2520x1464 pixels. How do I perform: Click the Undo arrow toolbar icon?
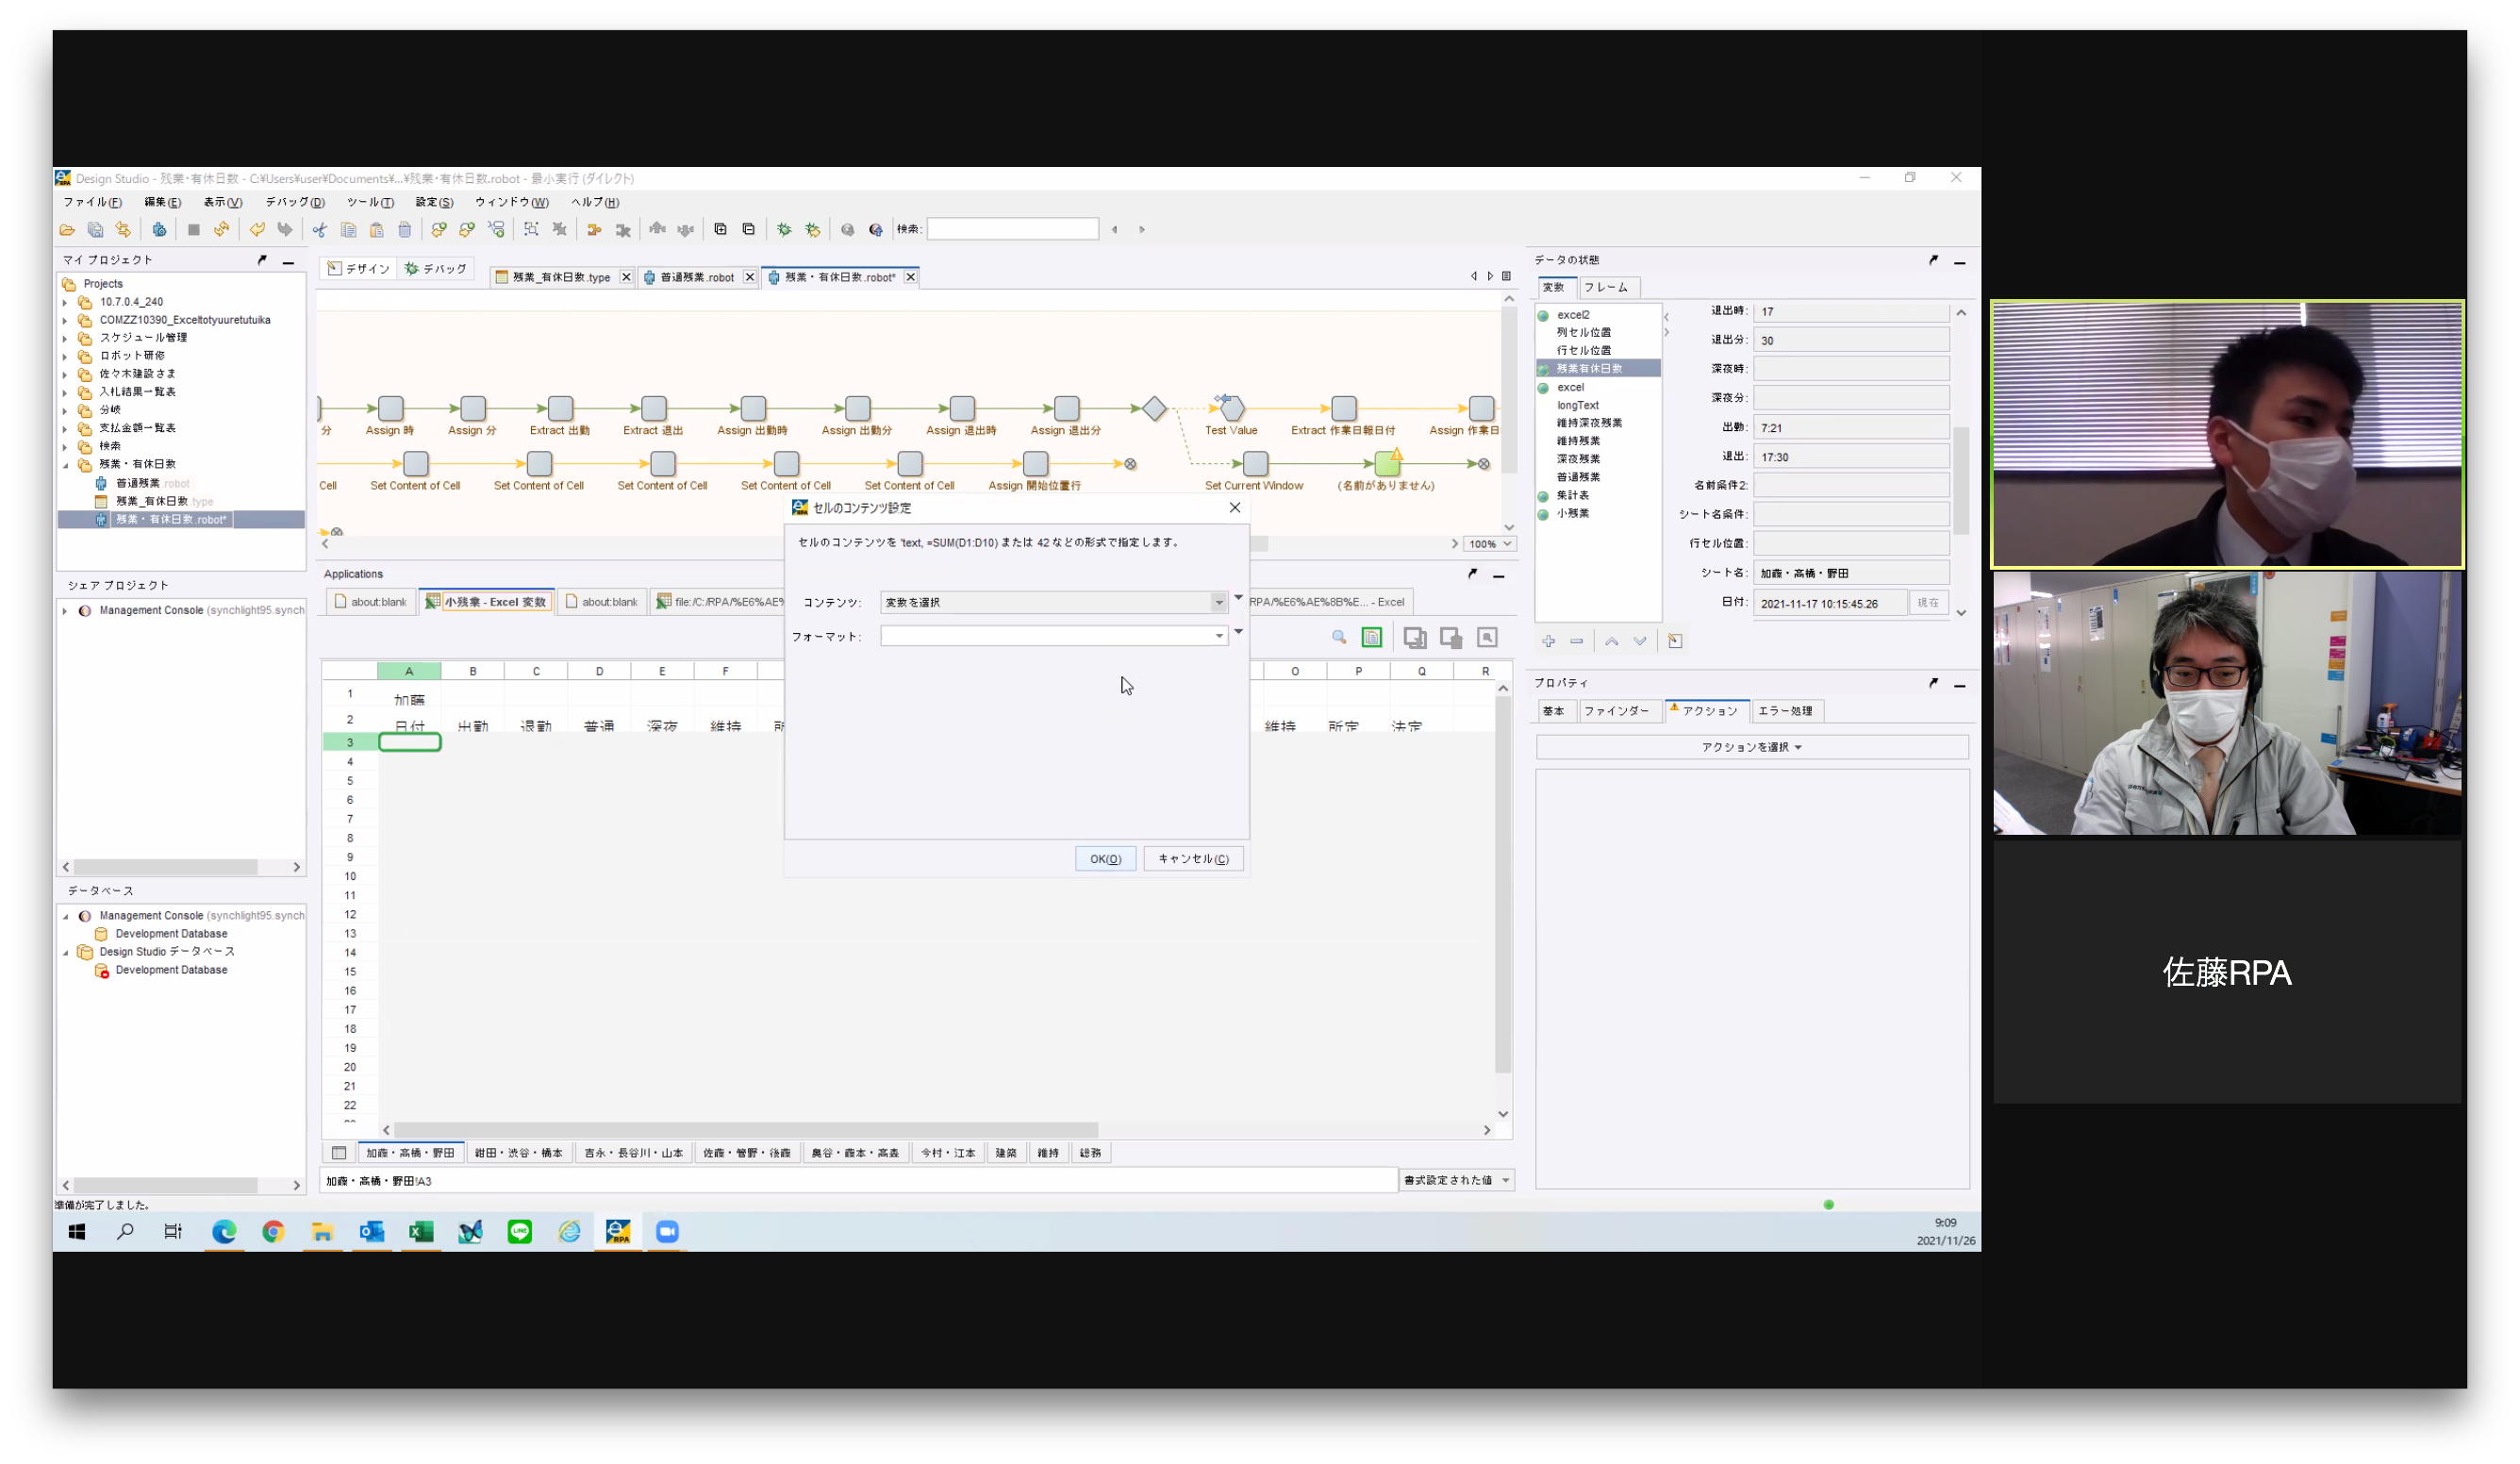click(x=257, y=230)
